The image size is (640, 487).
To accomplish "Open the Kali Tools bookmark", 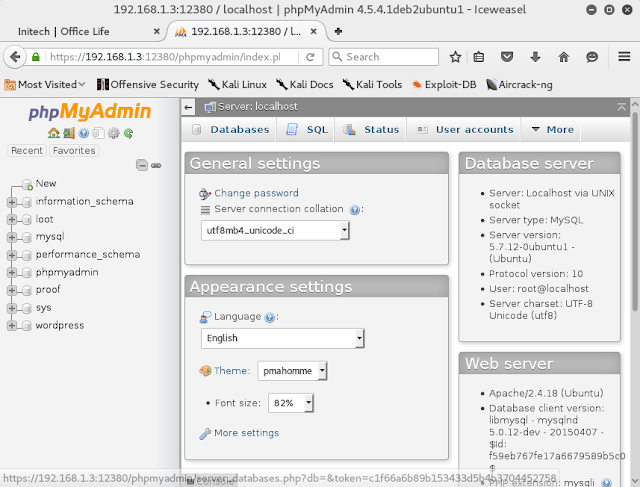I will coord(372,85).
